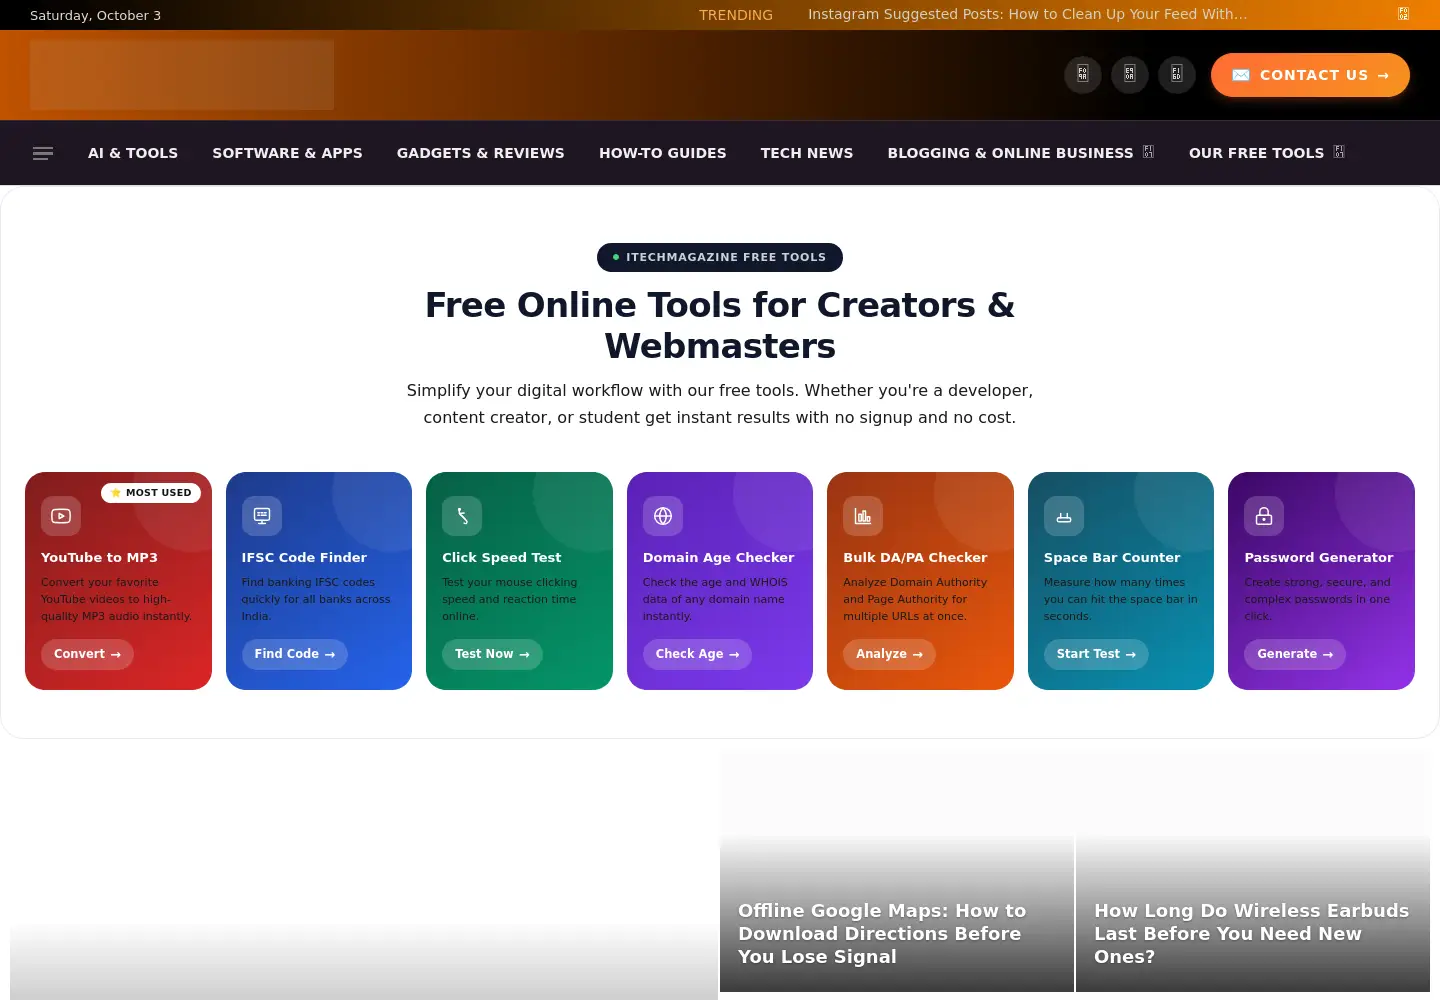Click the IFSC Code Finder title
Screen dimensions: 1440x1000
click(304, 558)
